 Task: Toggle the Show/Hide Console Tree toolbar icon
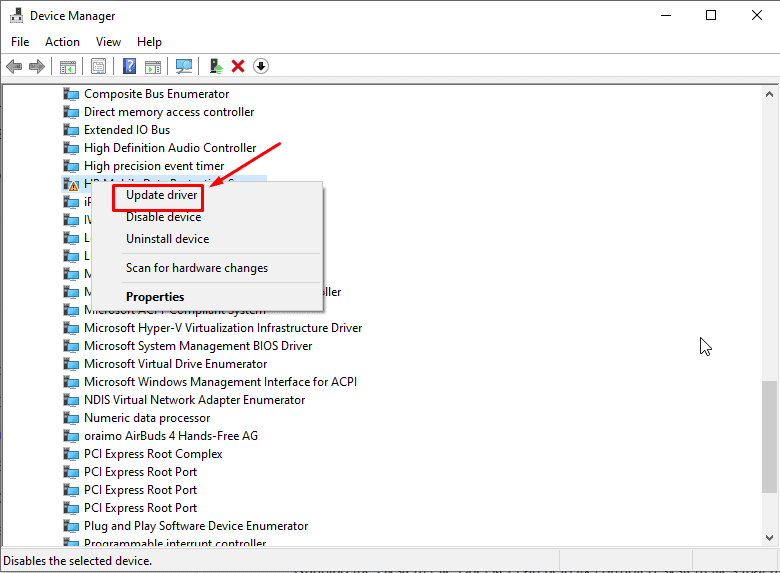coord(68,66)
